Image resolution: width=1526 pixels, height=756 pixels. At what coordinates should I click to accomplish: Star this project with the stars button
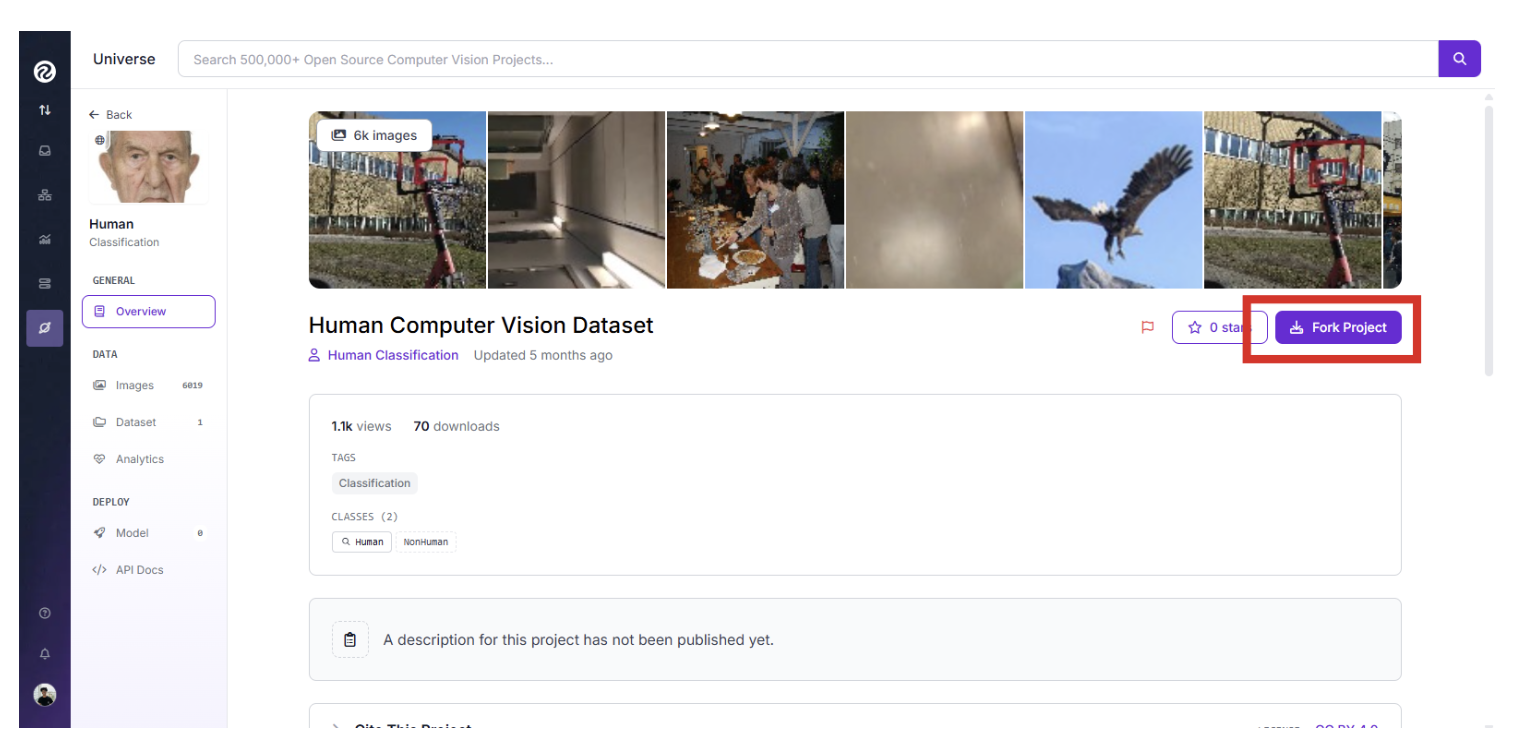[x=1218, y=327]
